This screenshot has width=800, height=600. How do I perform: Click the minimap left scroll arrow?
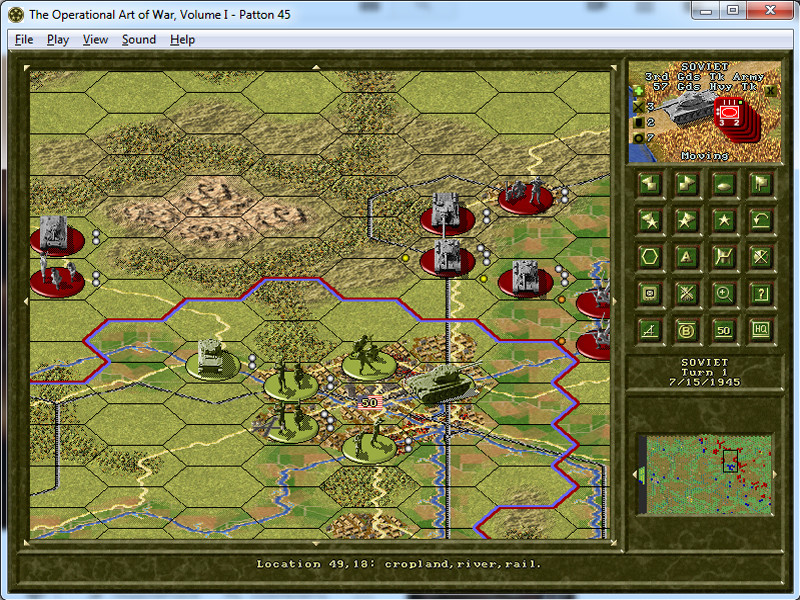pos(635,474)
